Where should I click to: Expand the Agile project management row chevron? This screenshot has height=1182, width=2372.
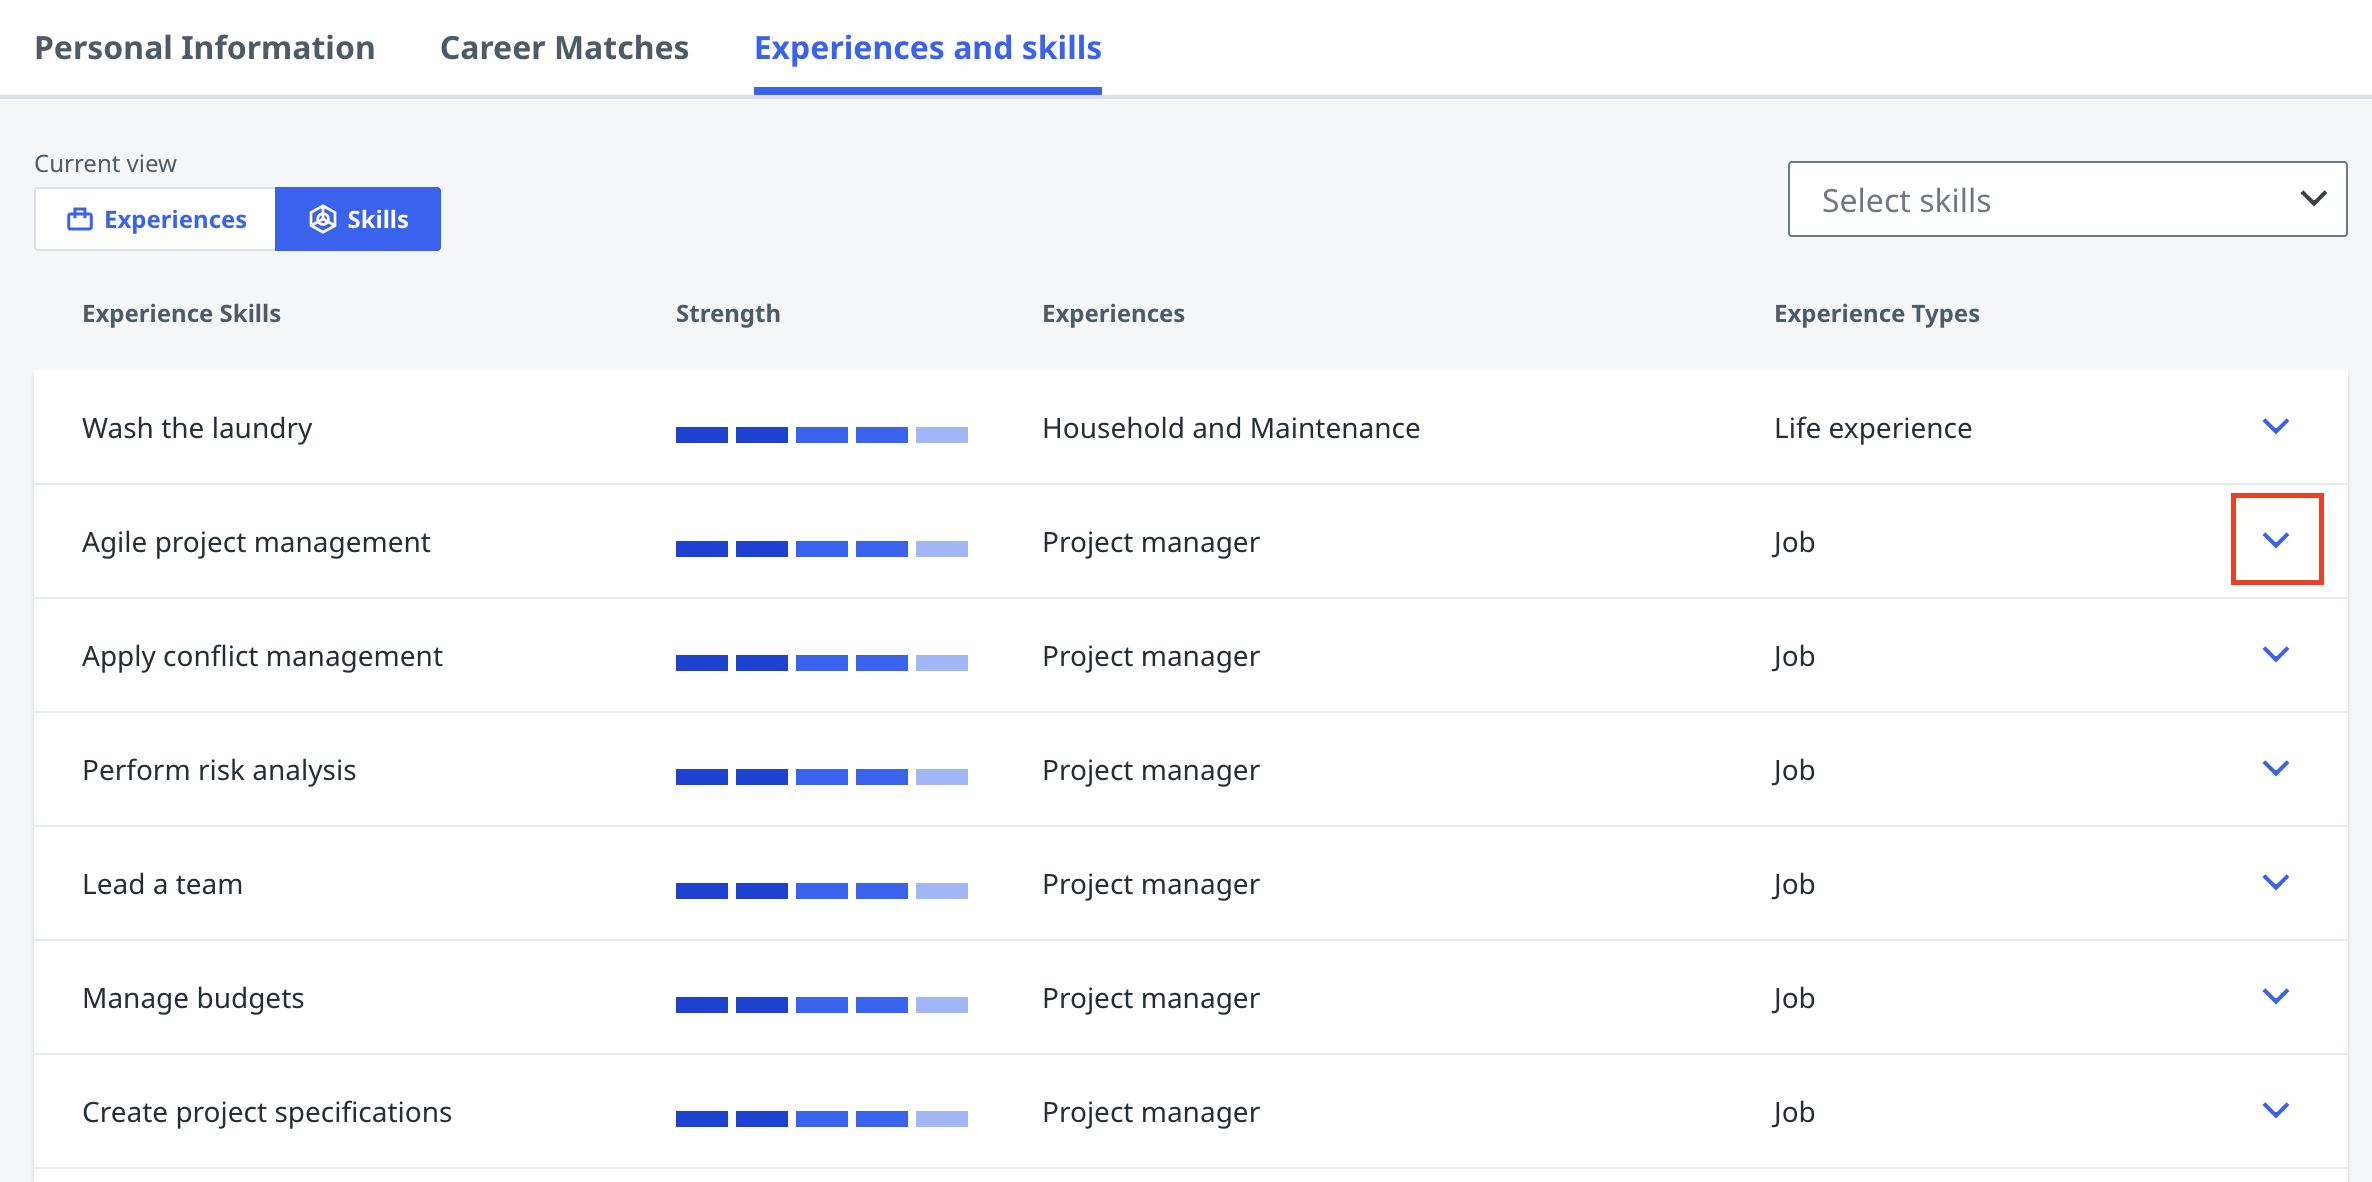click(x=2275, y=540)
